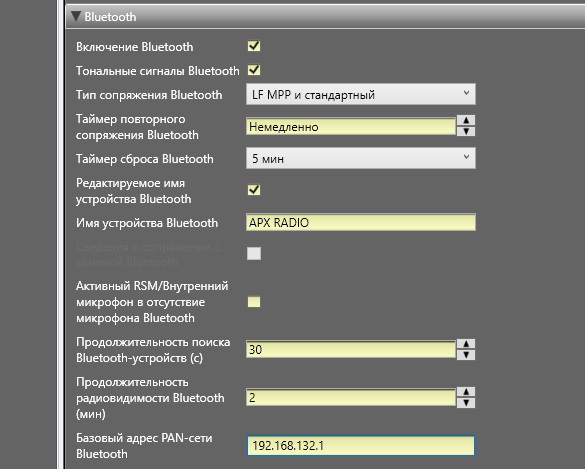Decrease Bluetooth search duration with down arrow
Screen dimensions: 585x469
(466, 355)
